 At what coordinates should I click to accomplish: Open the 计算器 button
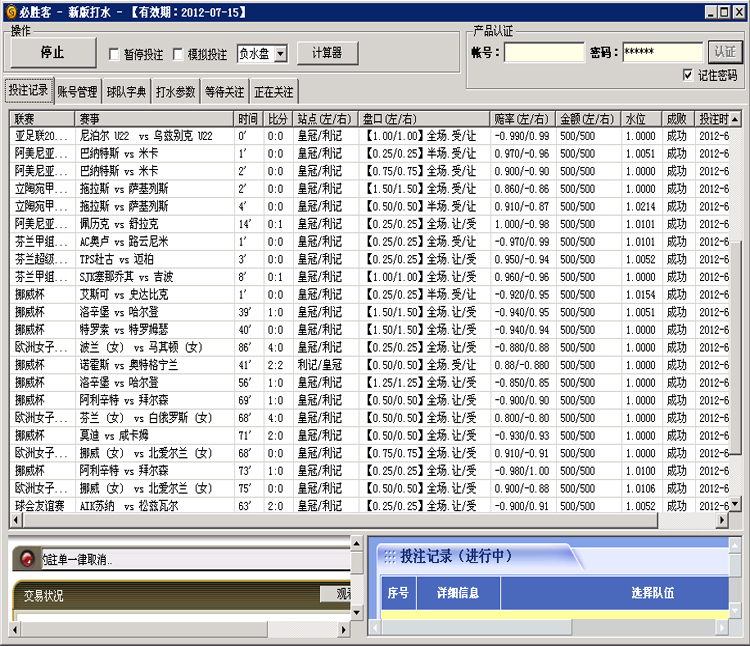click(x=326, y=53)
